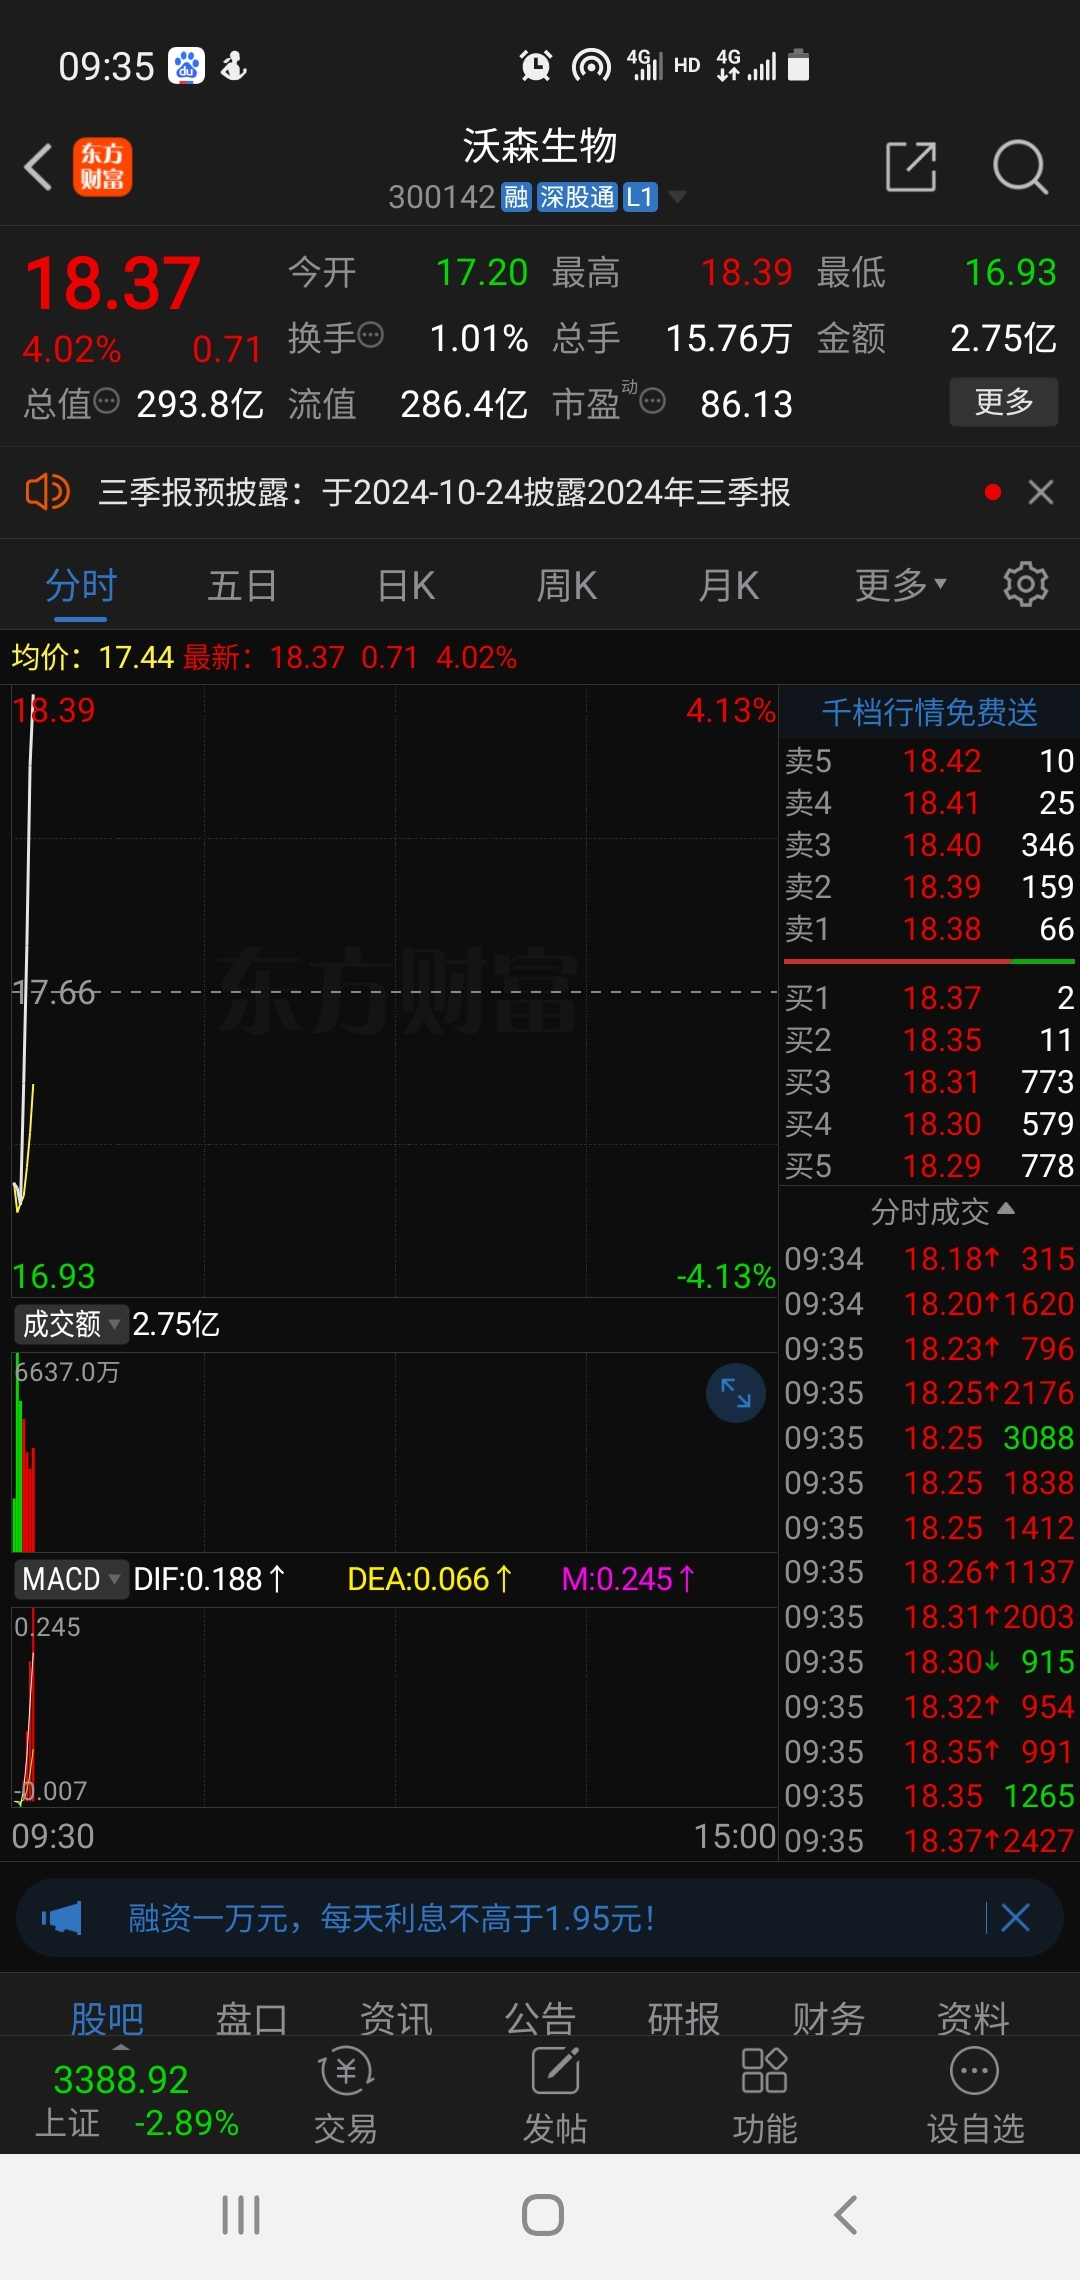Tap the 深股通 badge

click(577, 197)
